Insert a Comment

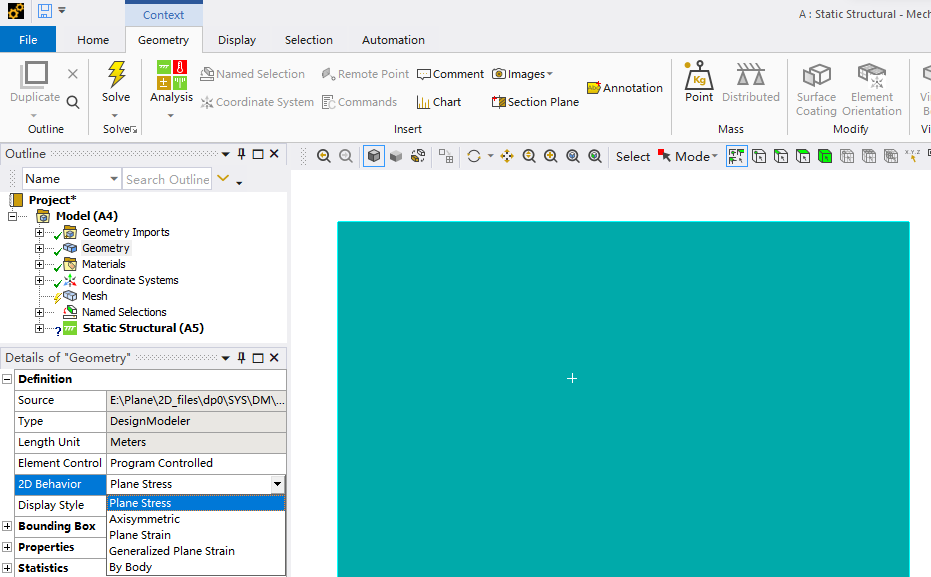click(x=450, y=74)
